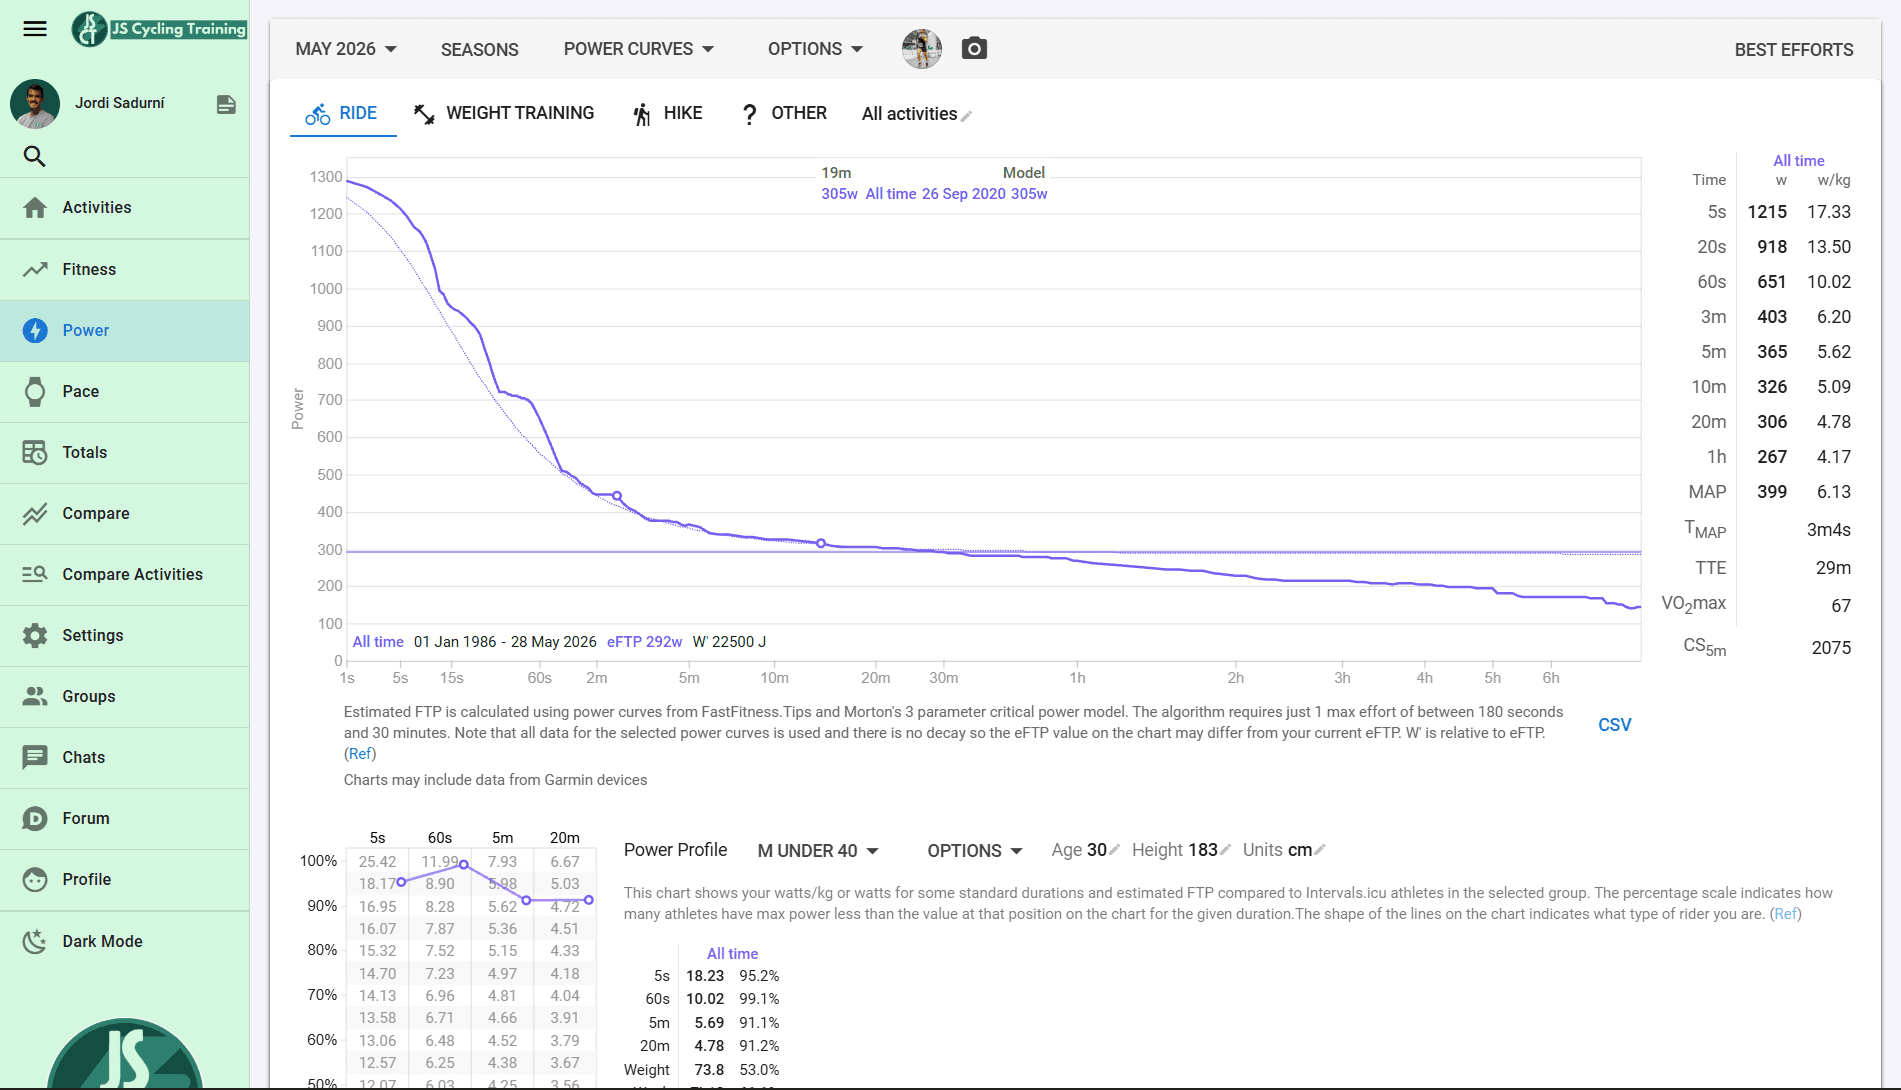Screen dimensions: 1901x1090
Task: Expand the M UNDER 40 group dropdown
Action: 818,851
